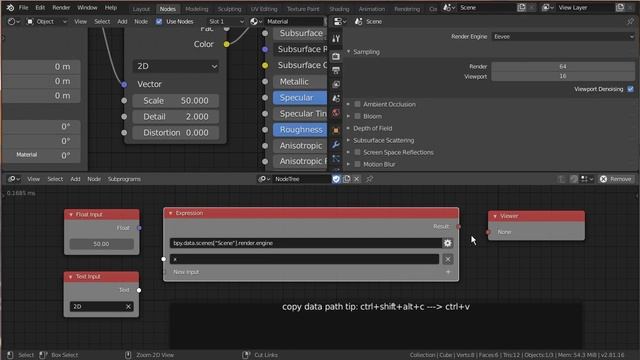The image size is (640, 360).
Task: Create a new scene with copy icon
Action: point(522,8)
